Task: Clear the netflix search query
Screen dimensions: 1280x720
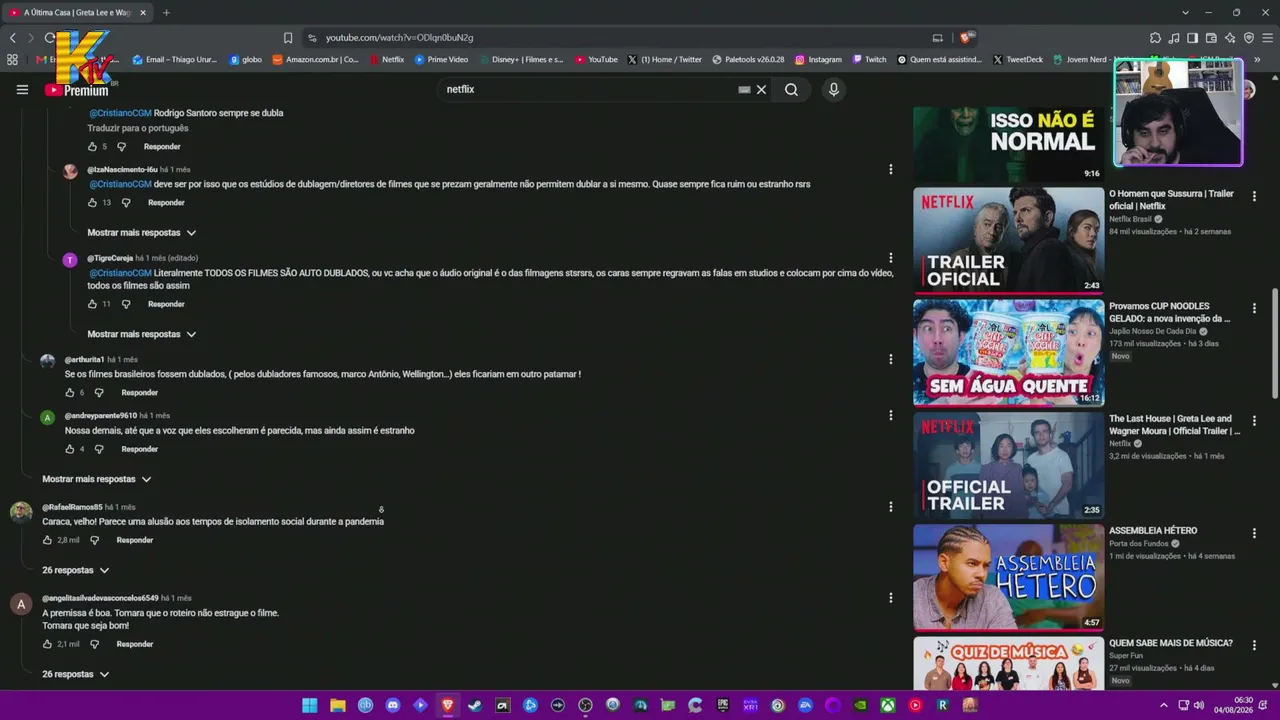Action: tap(761, 89)
